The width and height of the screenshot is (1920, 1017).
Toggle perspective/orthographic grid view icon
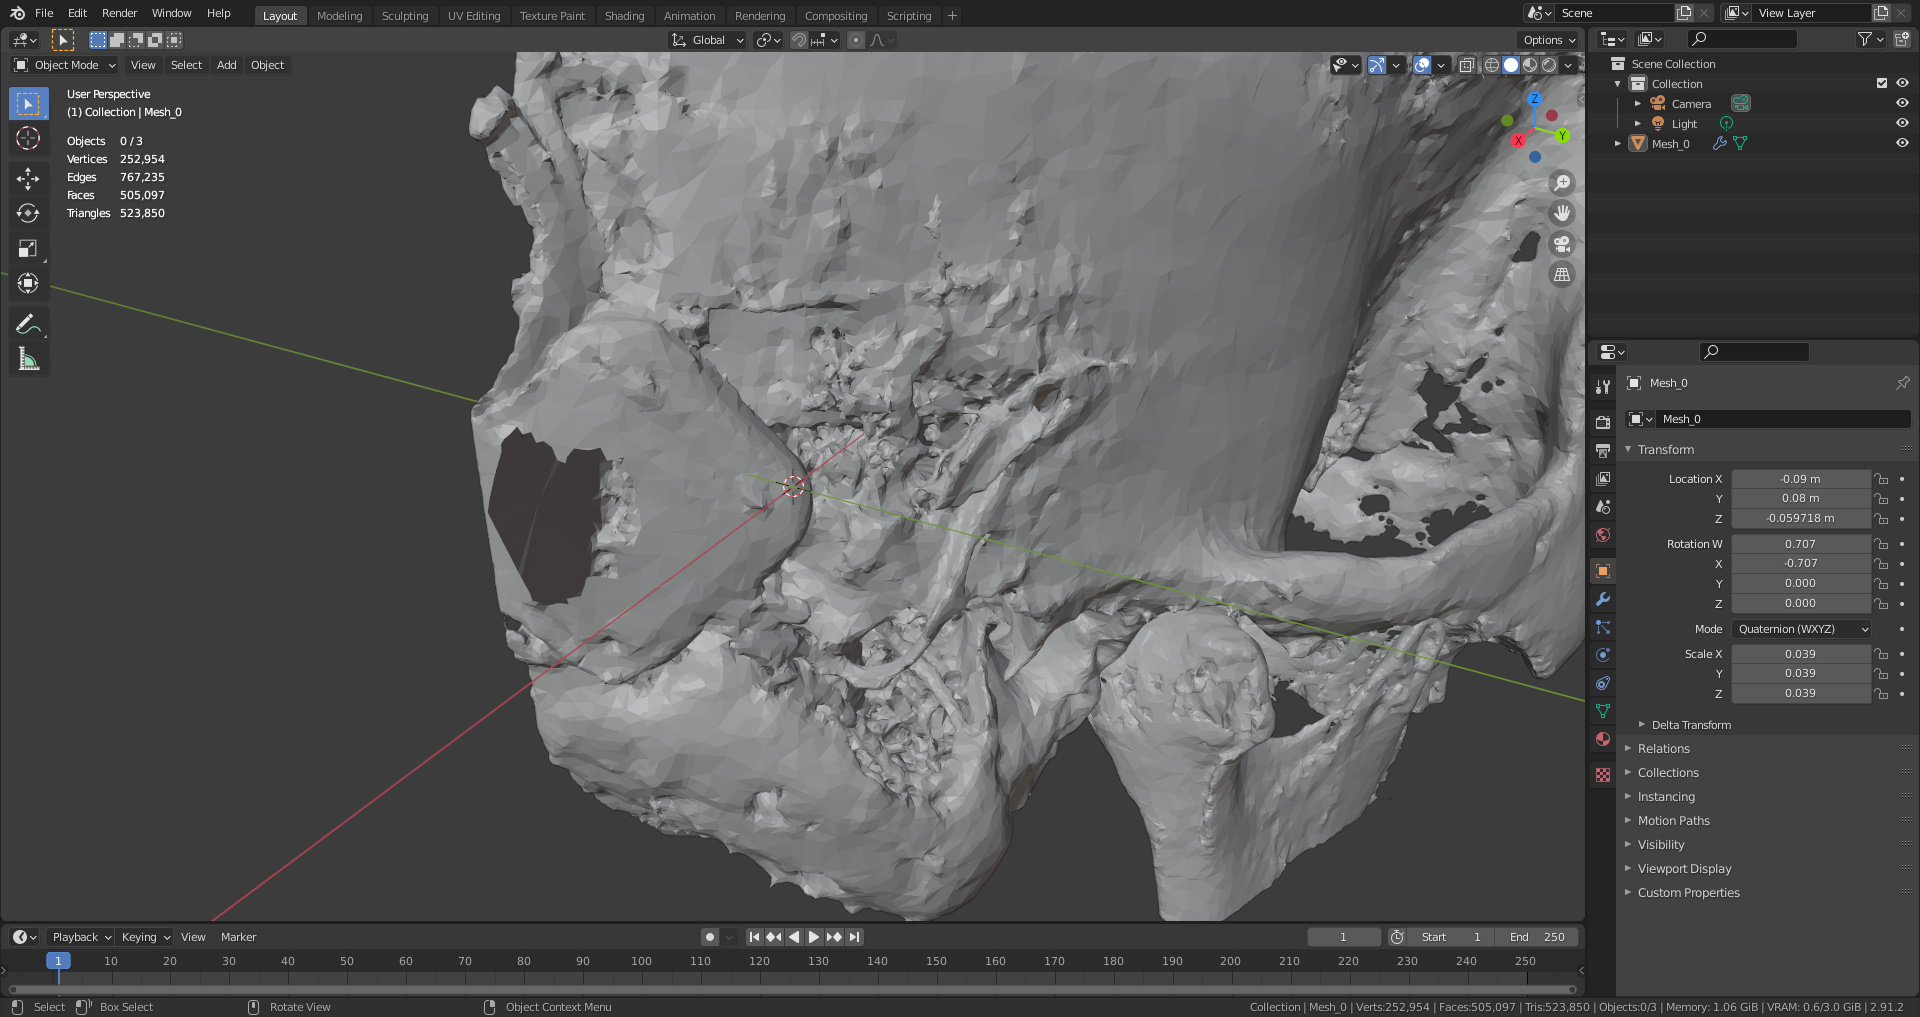[x=1561, y=275]
